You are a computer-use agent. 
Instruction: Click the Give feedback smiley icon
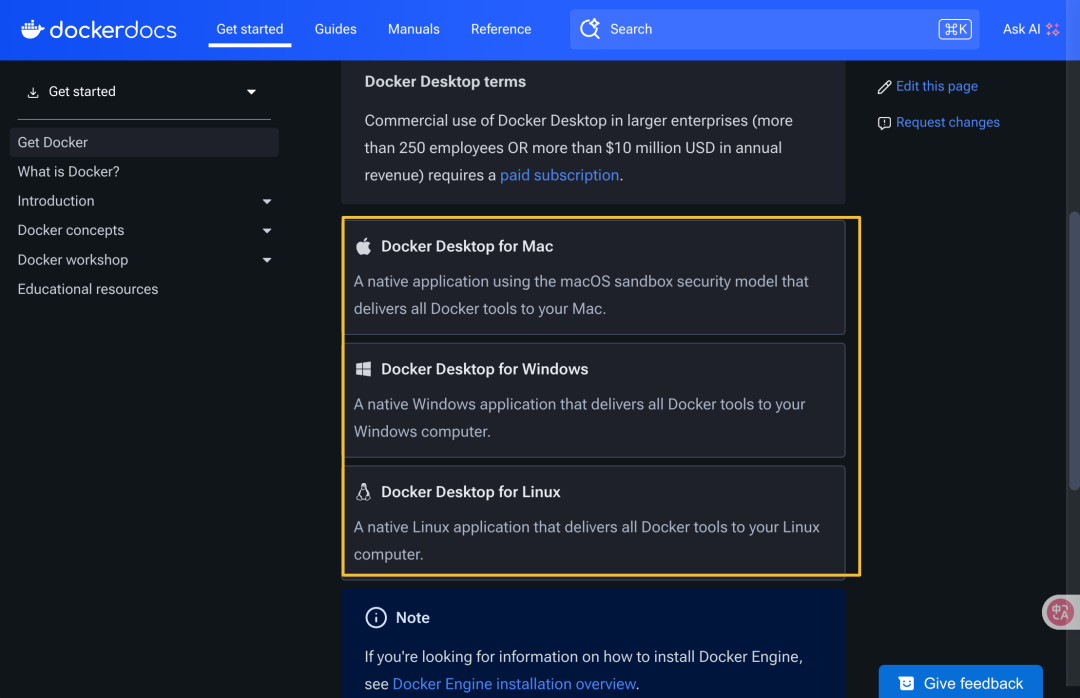[x=906, y=683]
